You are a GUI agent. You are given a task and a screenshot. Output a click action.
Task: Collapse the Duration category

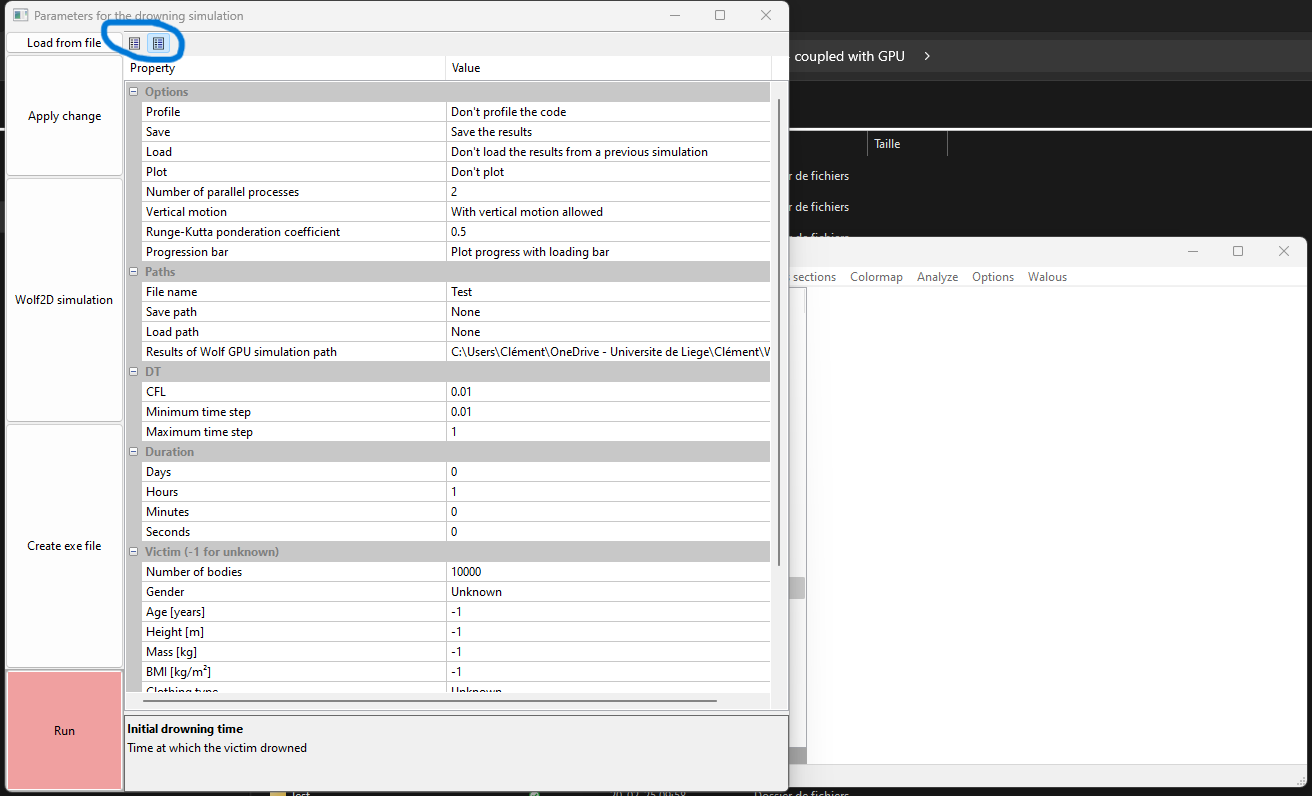(133, 452)
